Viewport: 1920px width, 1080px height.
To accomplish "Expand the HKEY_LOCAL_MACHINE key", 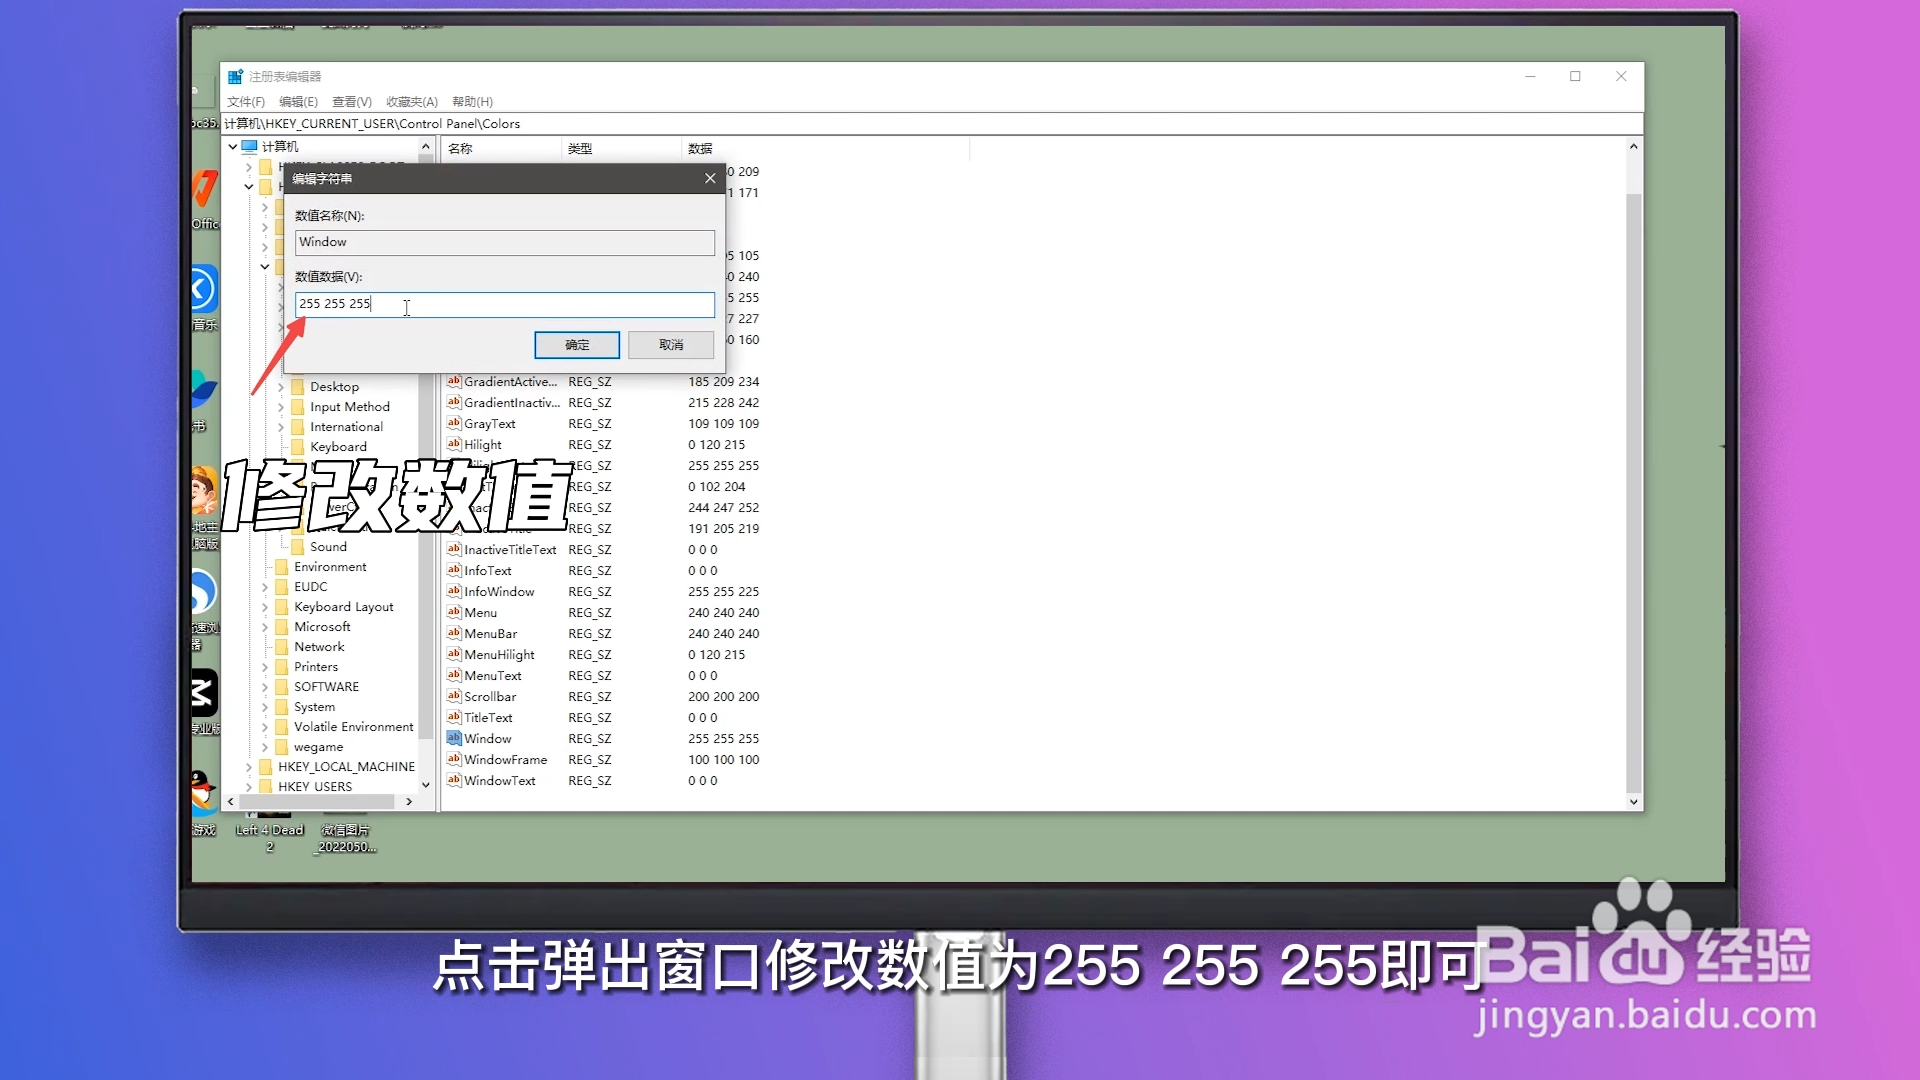I will coord(248,766).
